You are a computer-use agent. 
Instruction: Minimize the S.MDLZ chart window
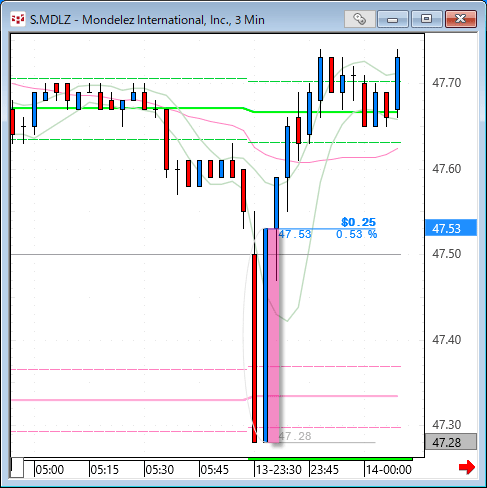point(393,19)
